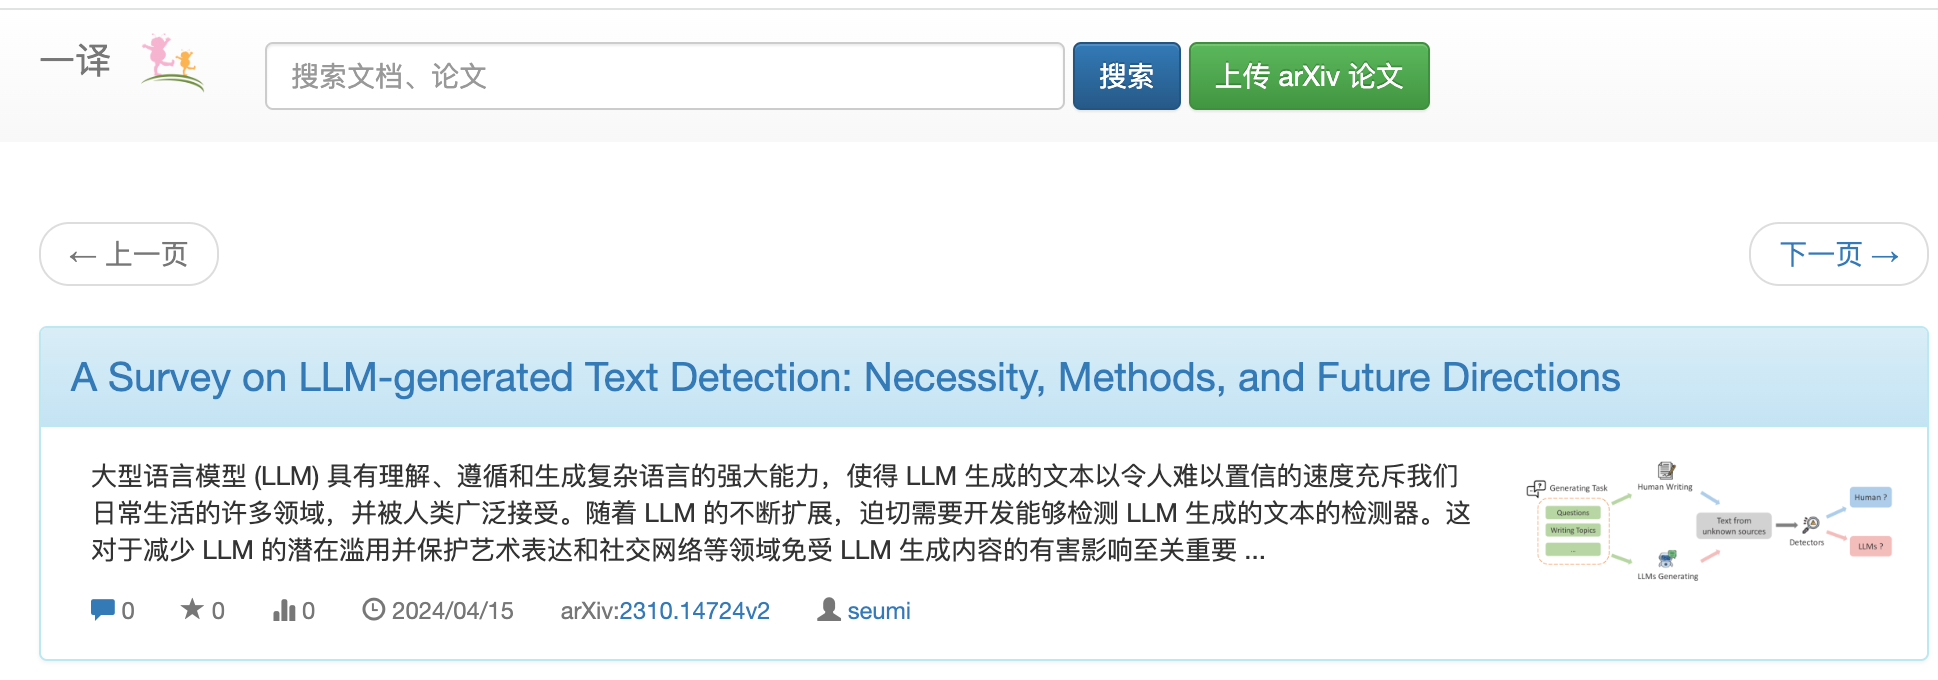
Task: Click the 2024/04/15 date text
Action: (x=452, y=611)
